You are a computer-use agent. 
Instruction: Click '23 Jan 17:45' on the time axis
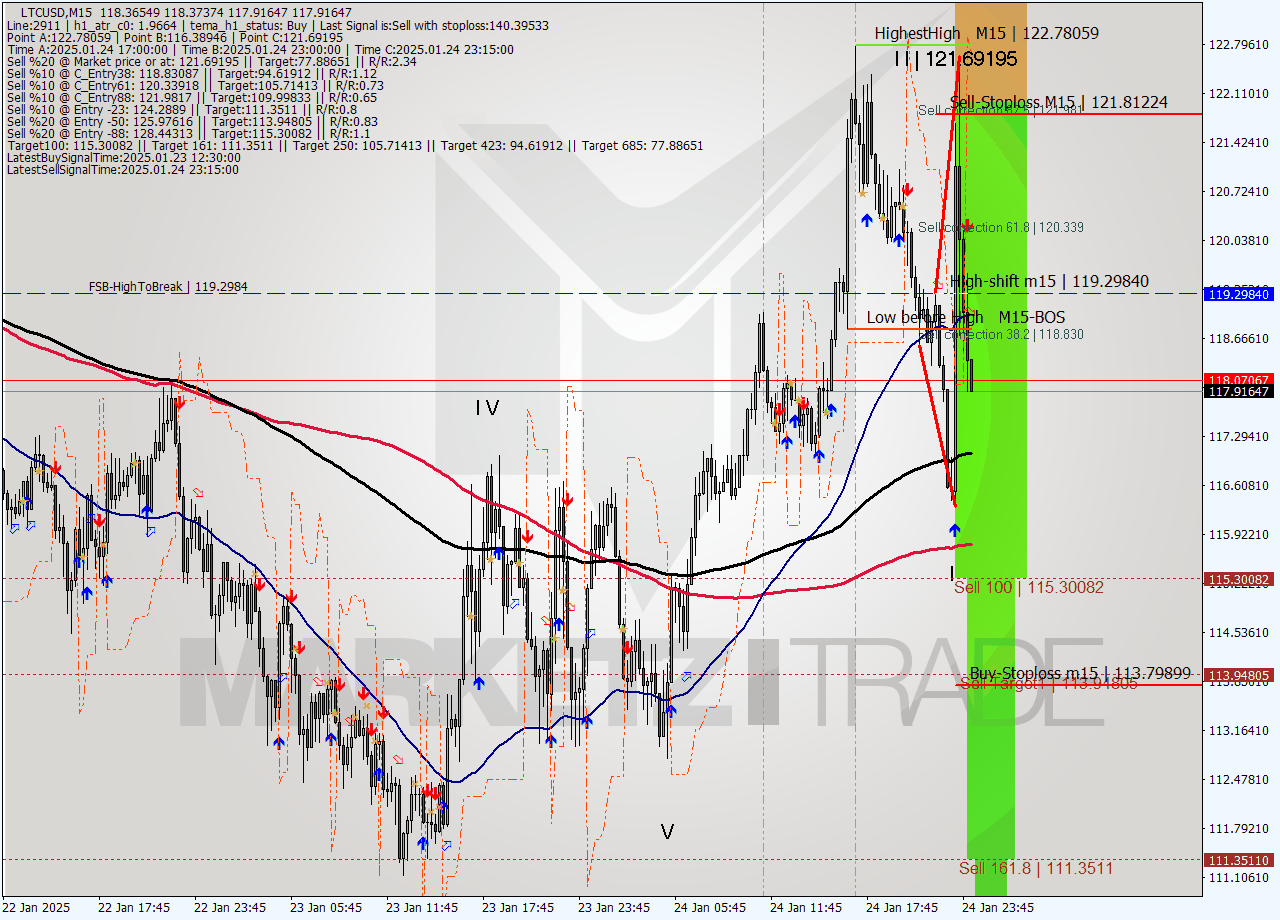[518, 907]
